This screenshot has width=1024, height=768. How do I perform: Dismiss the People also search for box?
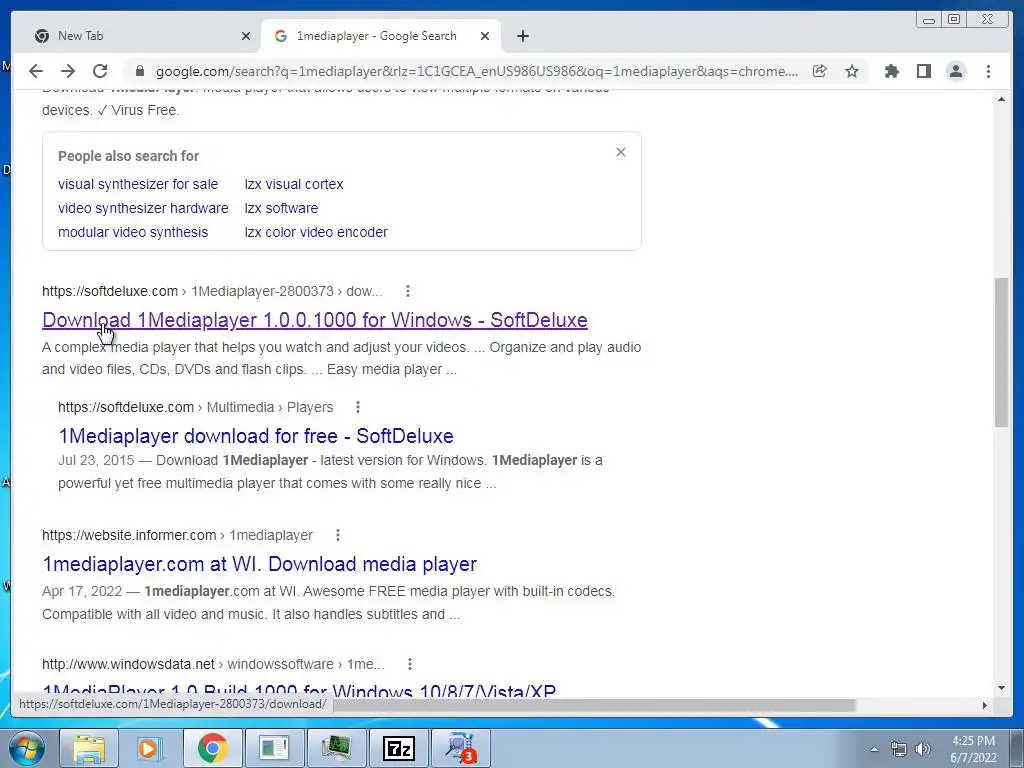tap(620, 152)
